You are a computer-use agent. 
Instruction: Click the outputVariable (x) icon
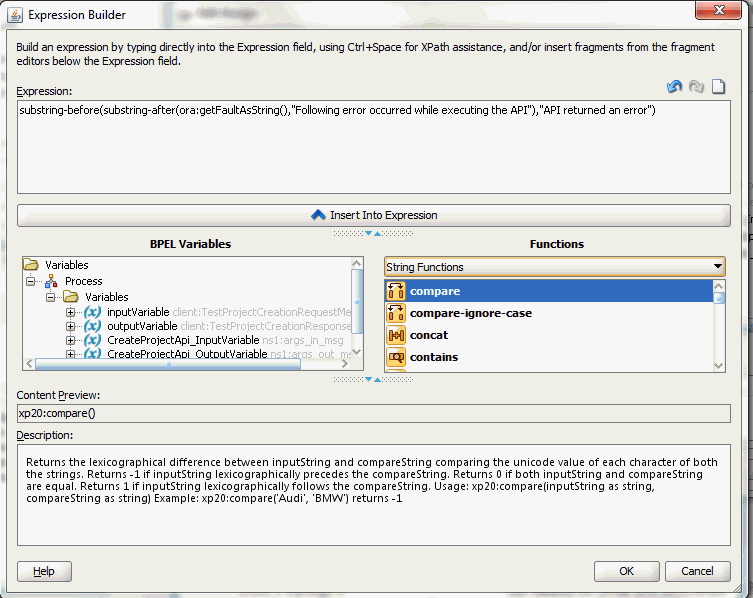click(x=92, y=326)
